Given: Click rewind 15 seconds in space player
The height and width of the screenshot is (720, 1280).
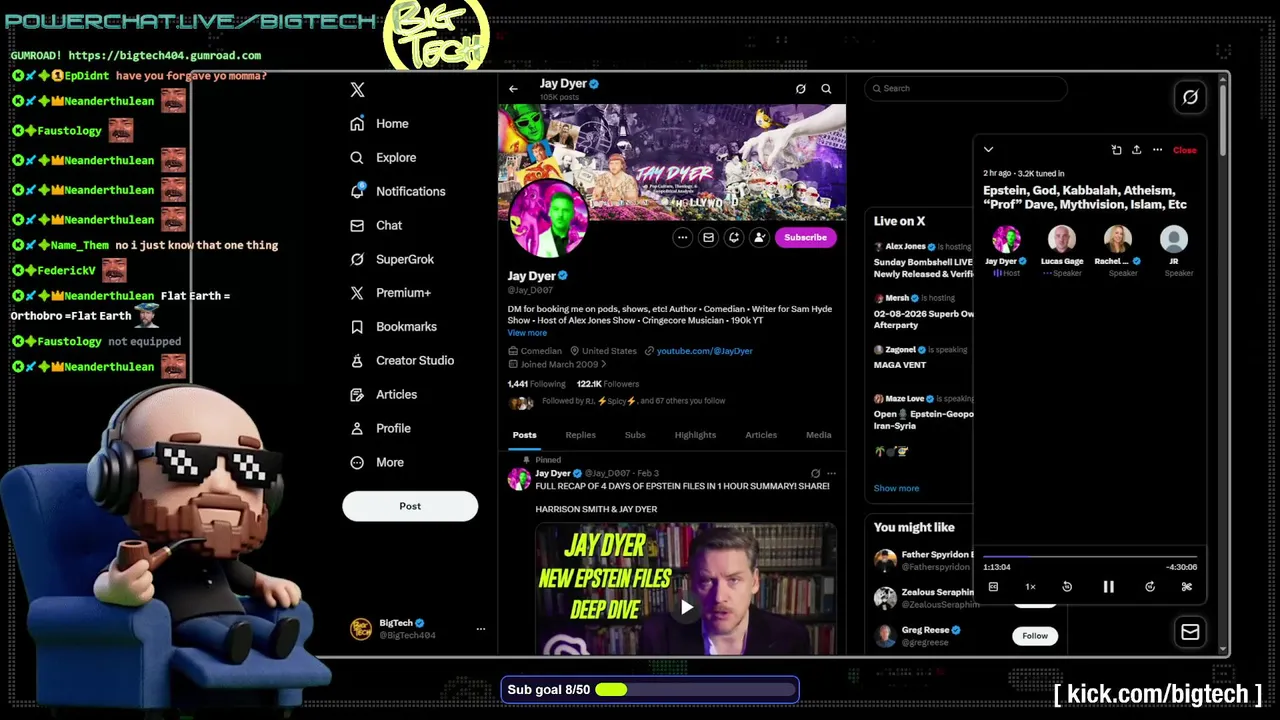Looking at the screenshot, I should [1067, 587].
